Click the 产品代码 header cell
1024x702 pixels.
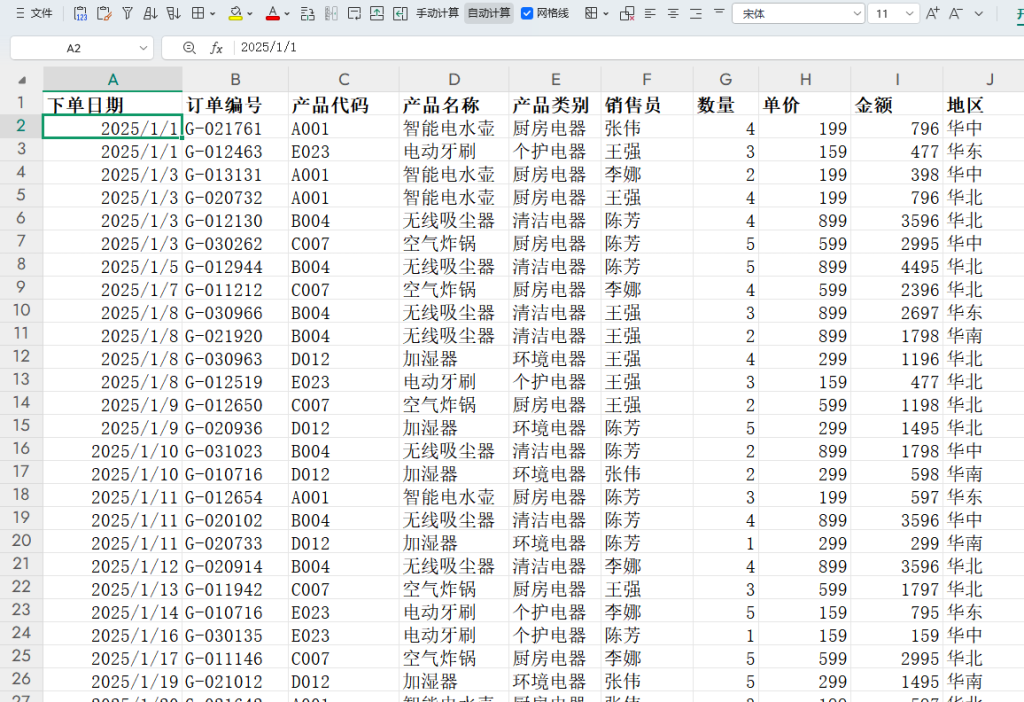(344, 104)
